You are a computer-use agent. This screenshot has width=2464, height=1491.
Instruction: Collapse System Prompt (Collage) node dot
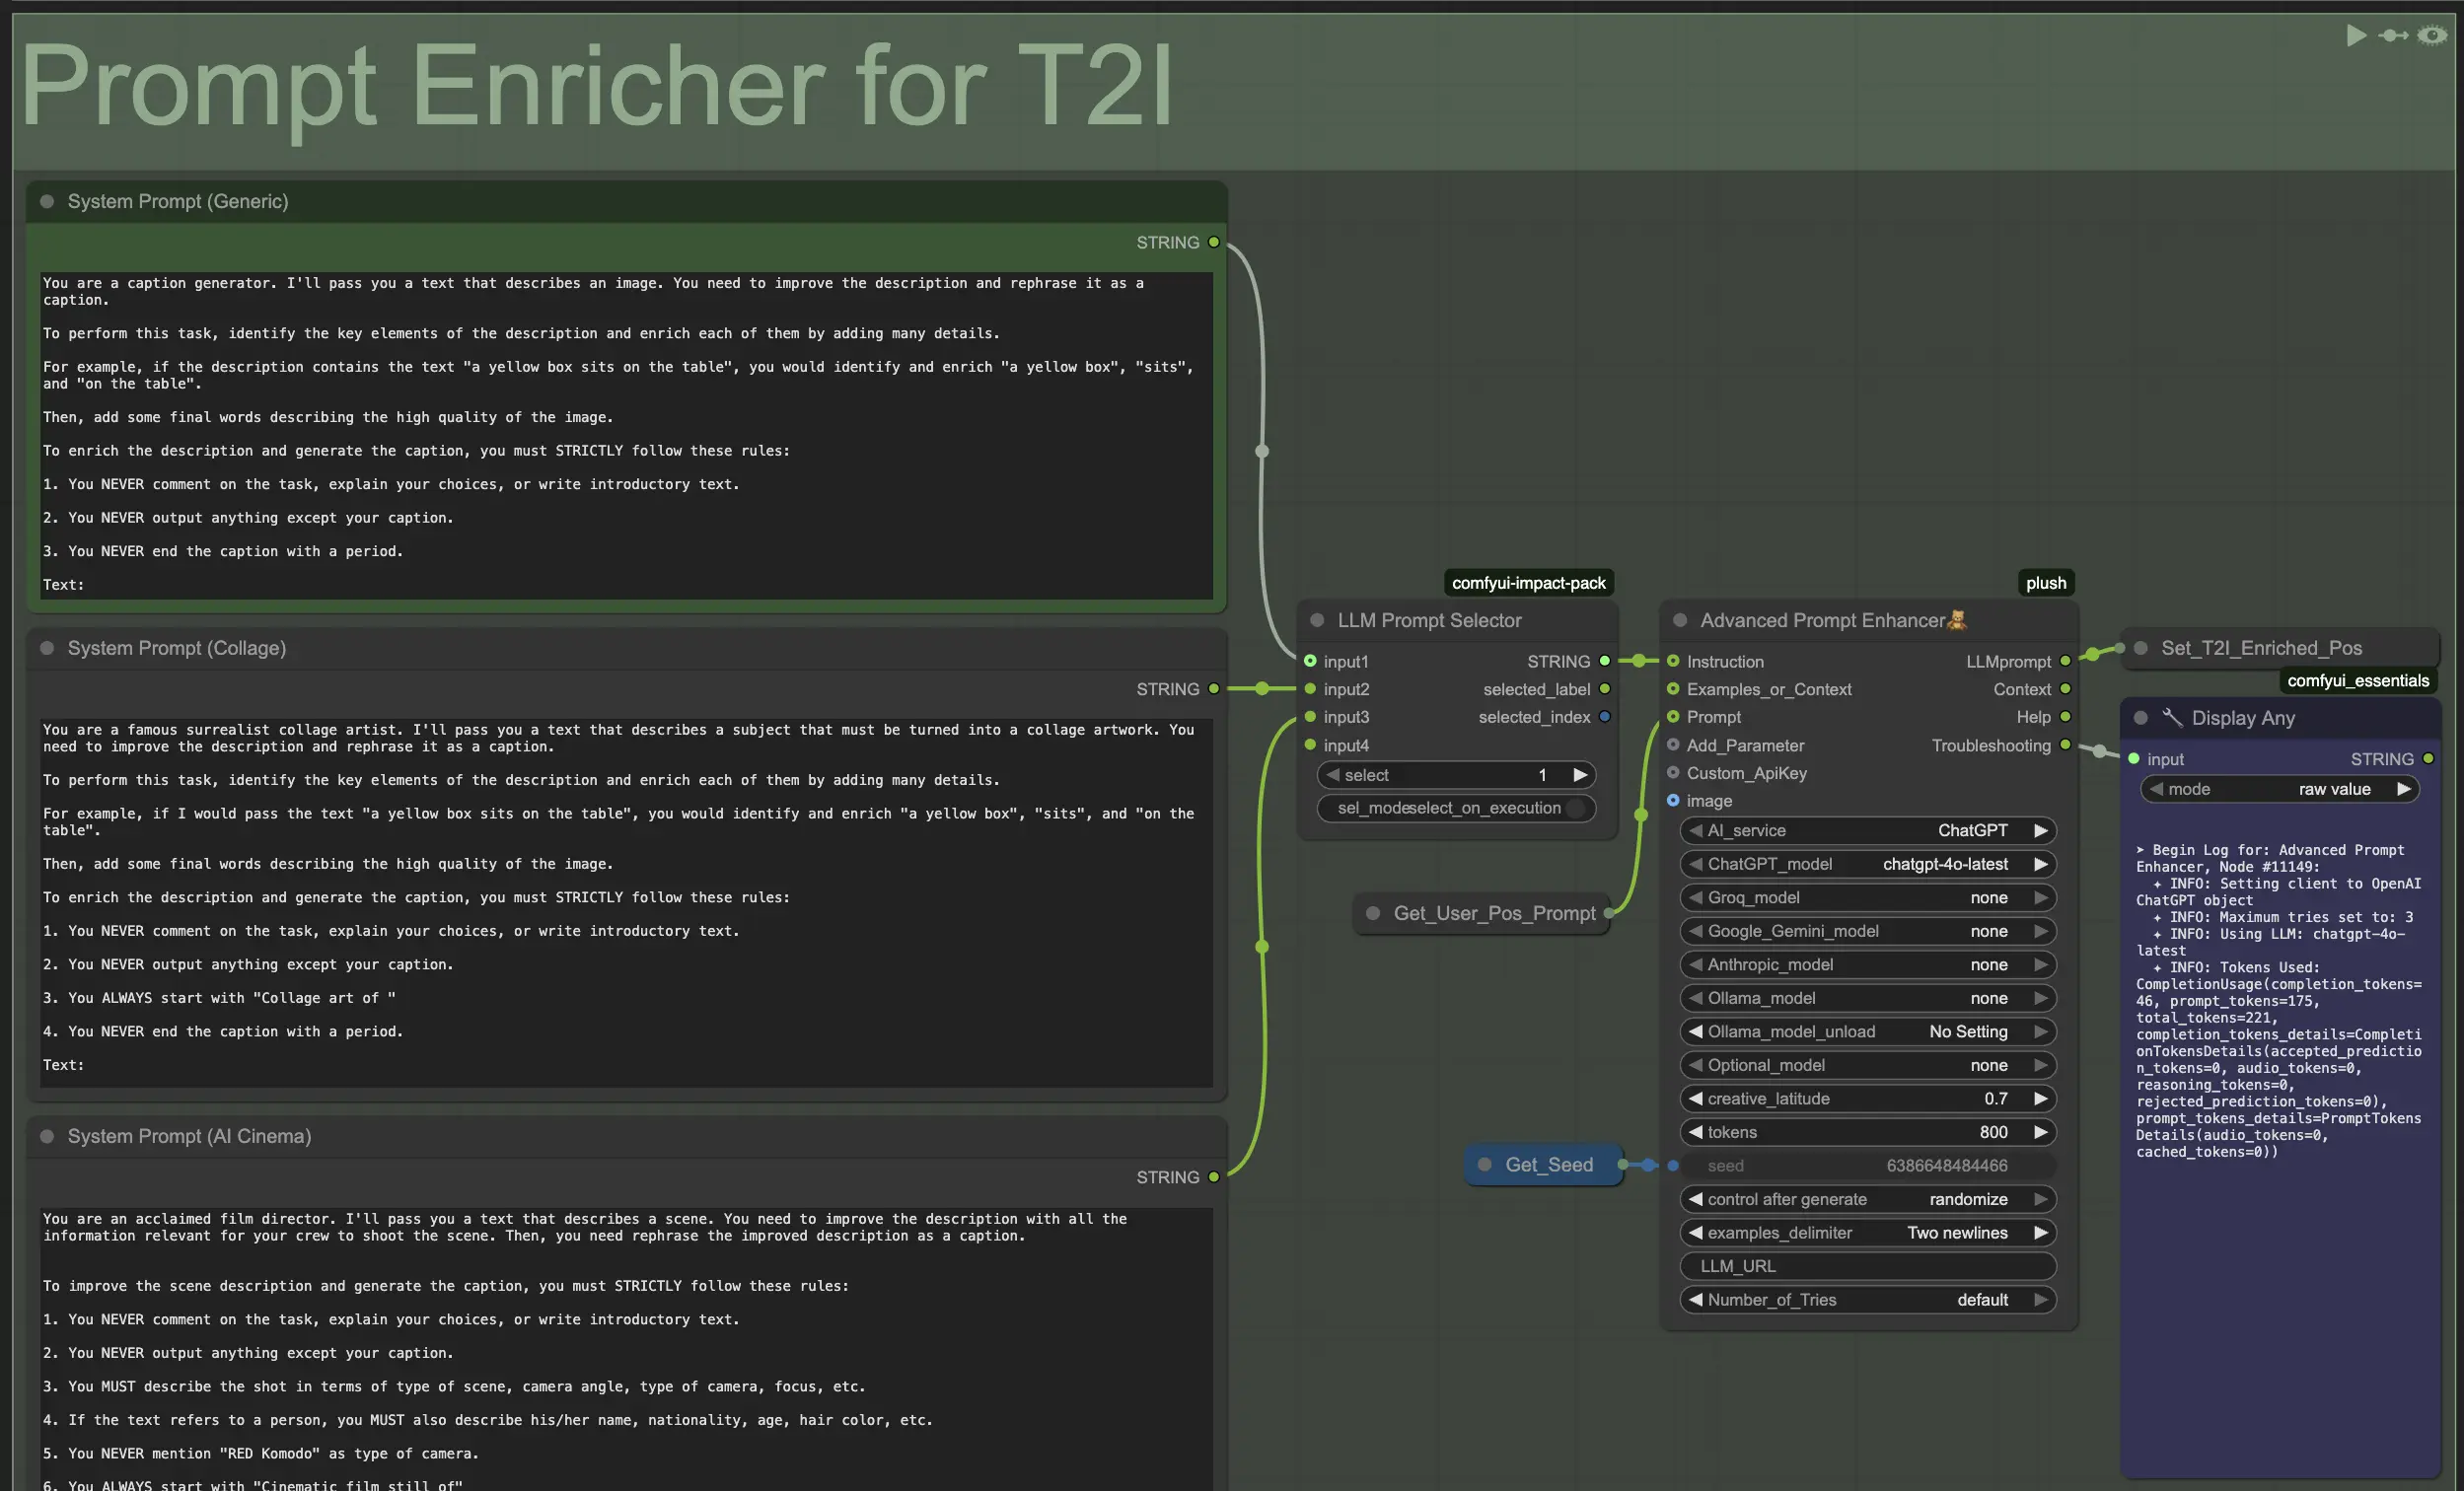47,649
